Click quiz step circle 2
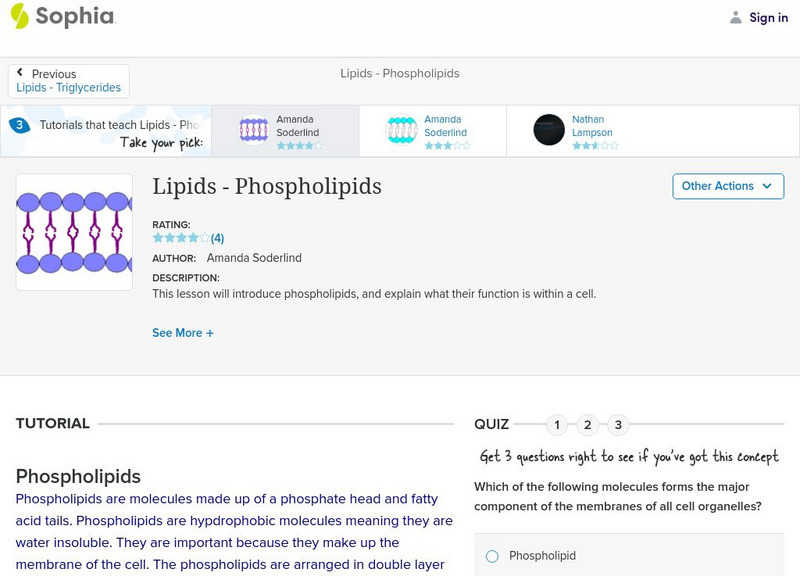This screenshot has width=800, height=576. coord(588,425)
